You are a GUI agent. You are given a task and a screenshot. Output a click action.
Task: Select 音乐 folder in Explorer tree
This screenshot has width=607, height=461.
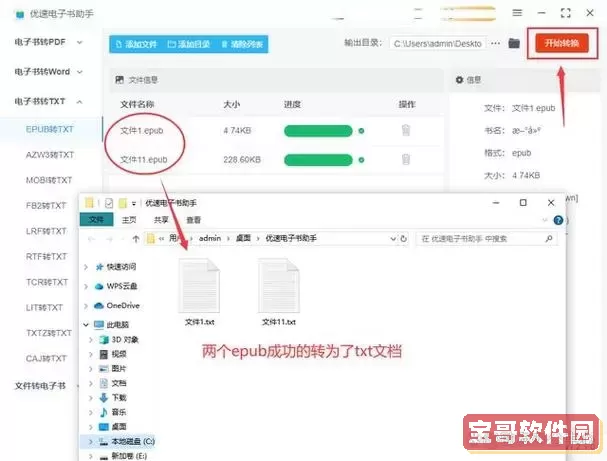tap(113, 412)
